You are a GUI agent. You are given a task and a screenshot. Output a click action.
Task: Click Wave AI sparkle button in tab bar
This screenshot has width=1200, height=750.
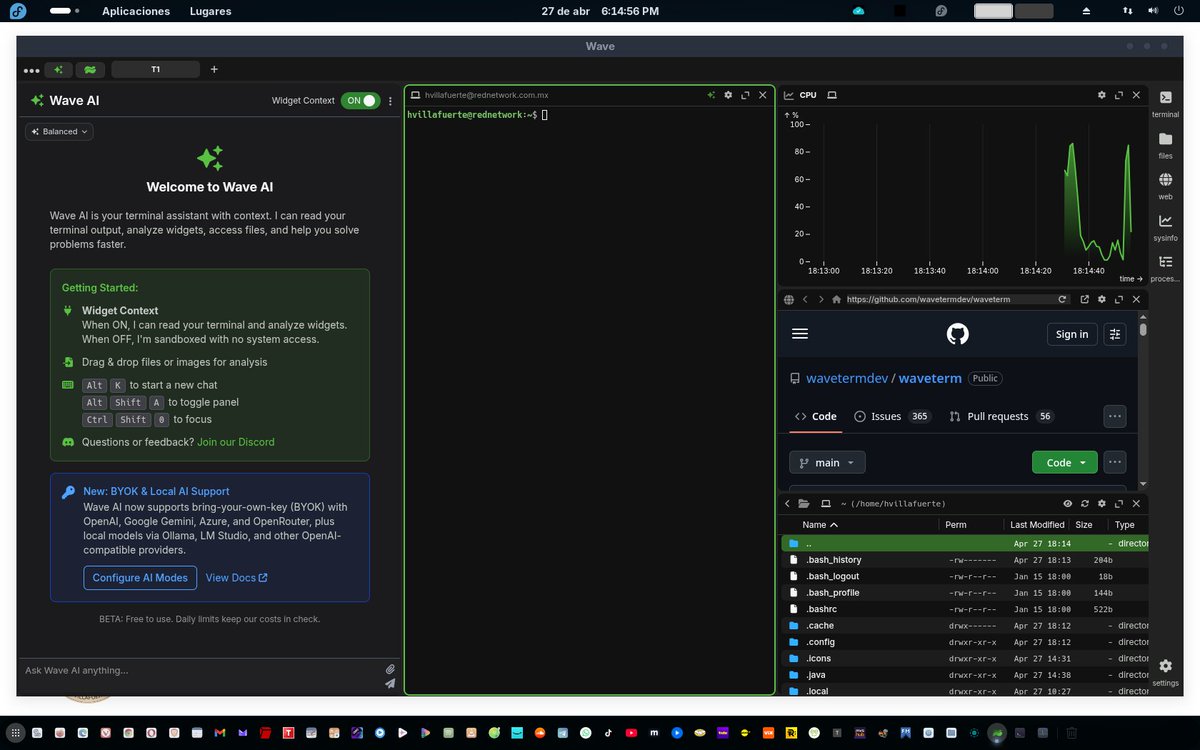(x=60, y=70)
